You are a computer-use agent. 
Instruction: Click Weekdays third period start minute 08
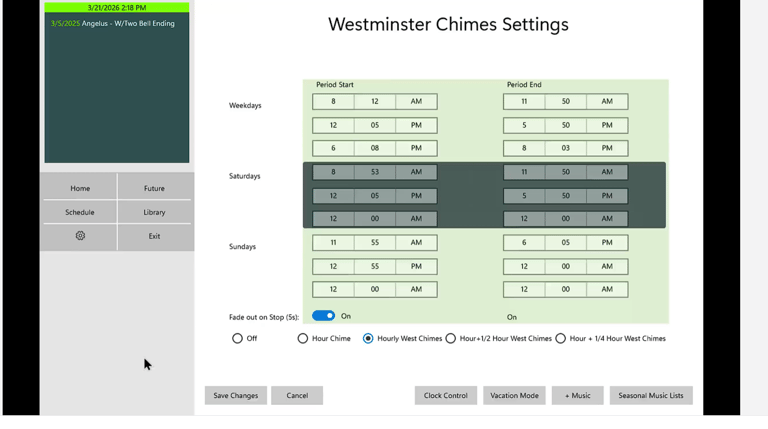[375, 148]
